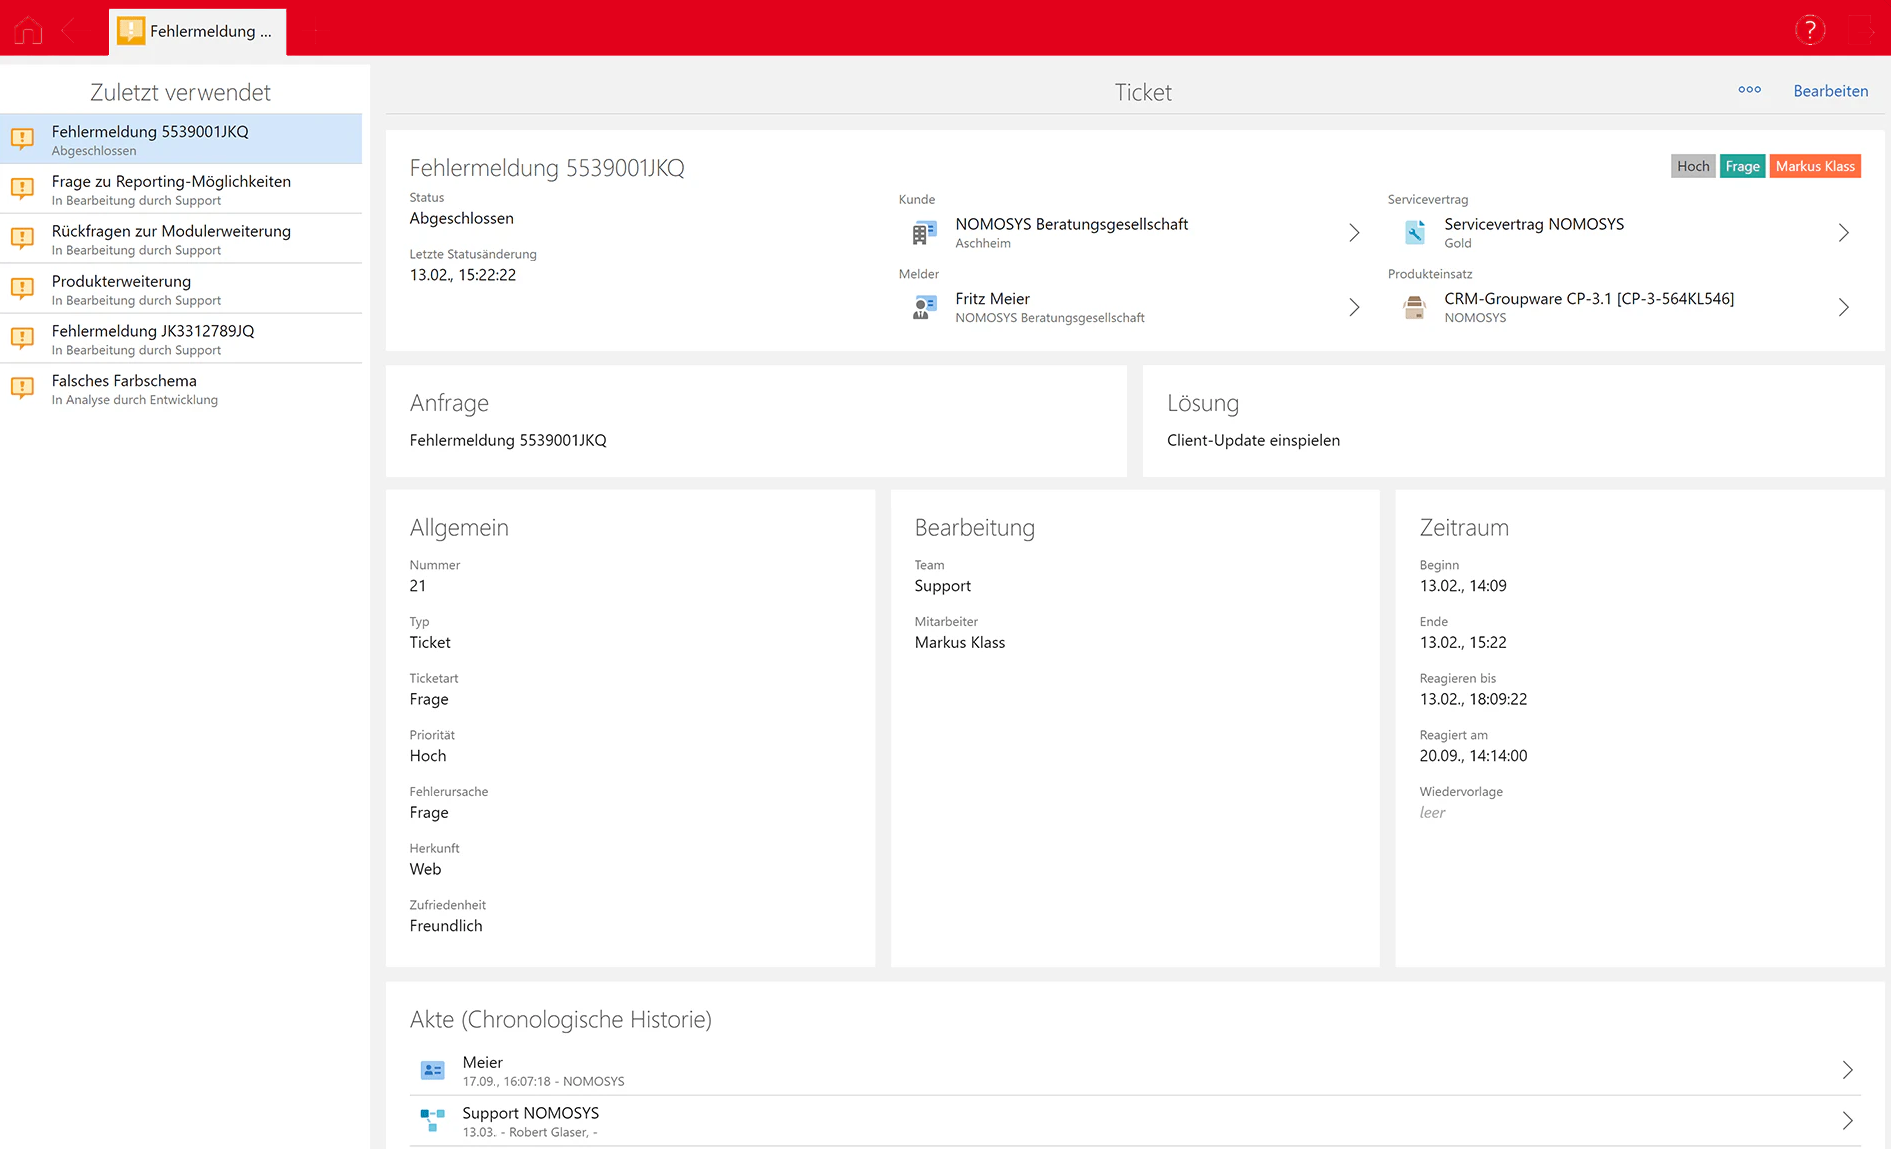The width and height of the screenshot is (1891, 1149).
Task: Go to the home screen icon
Action: click(x=28, y=31)
